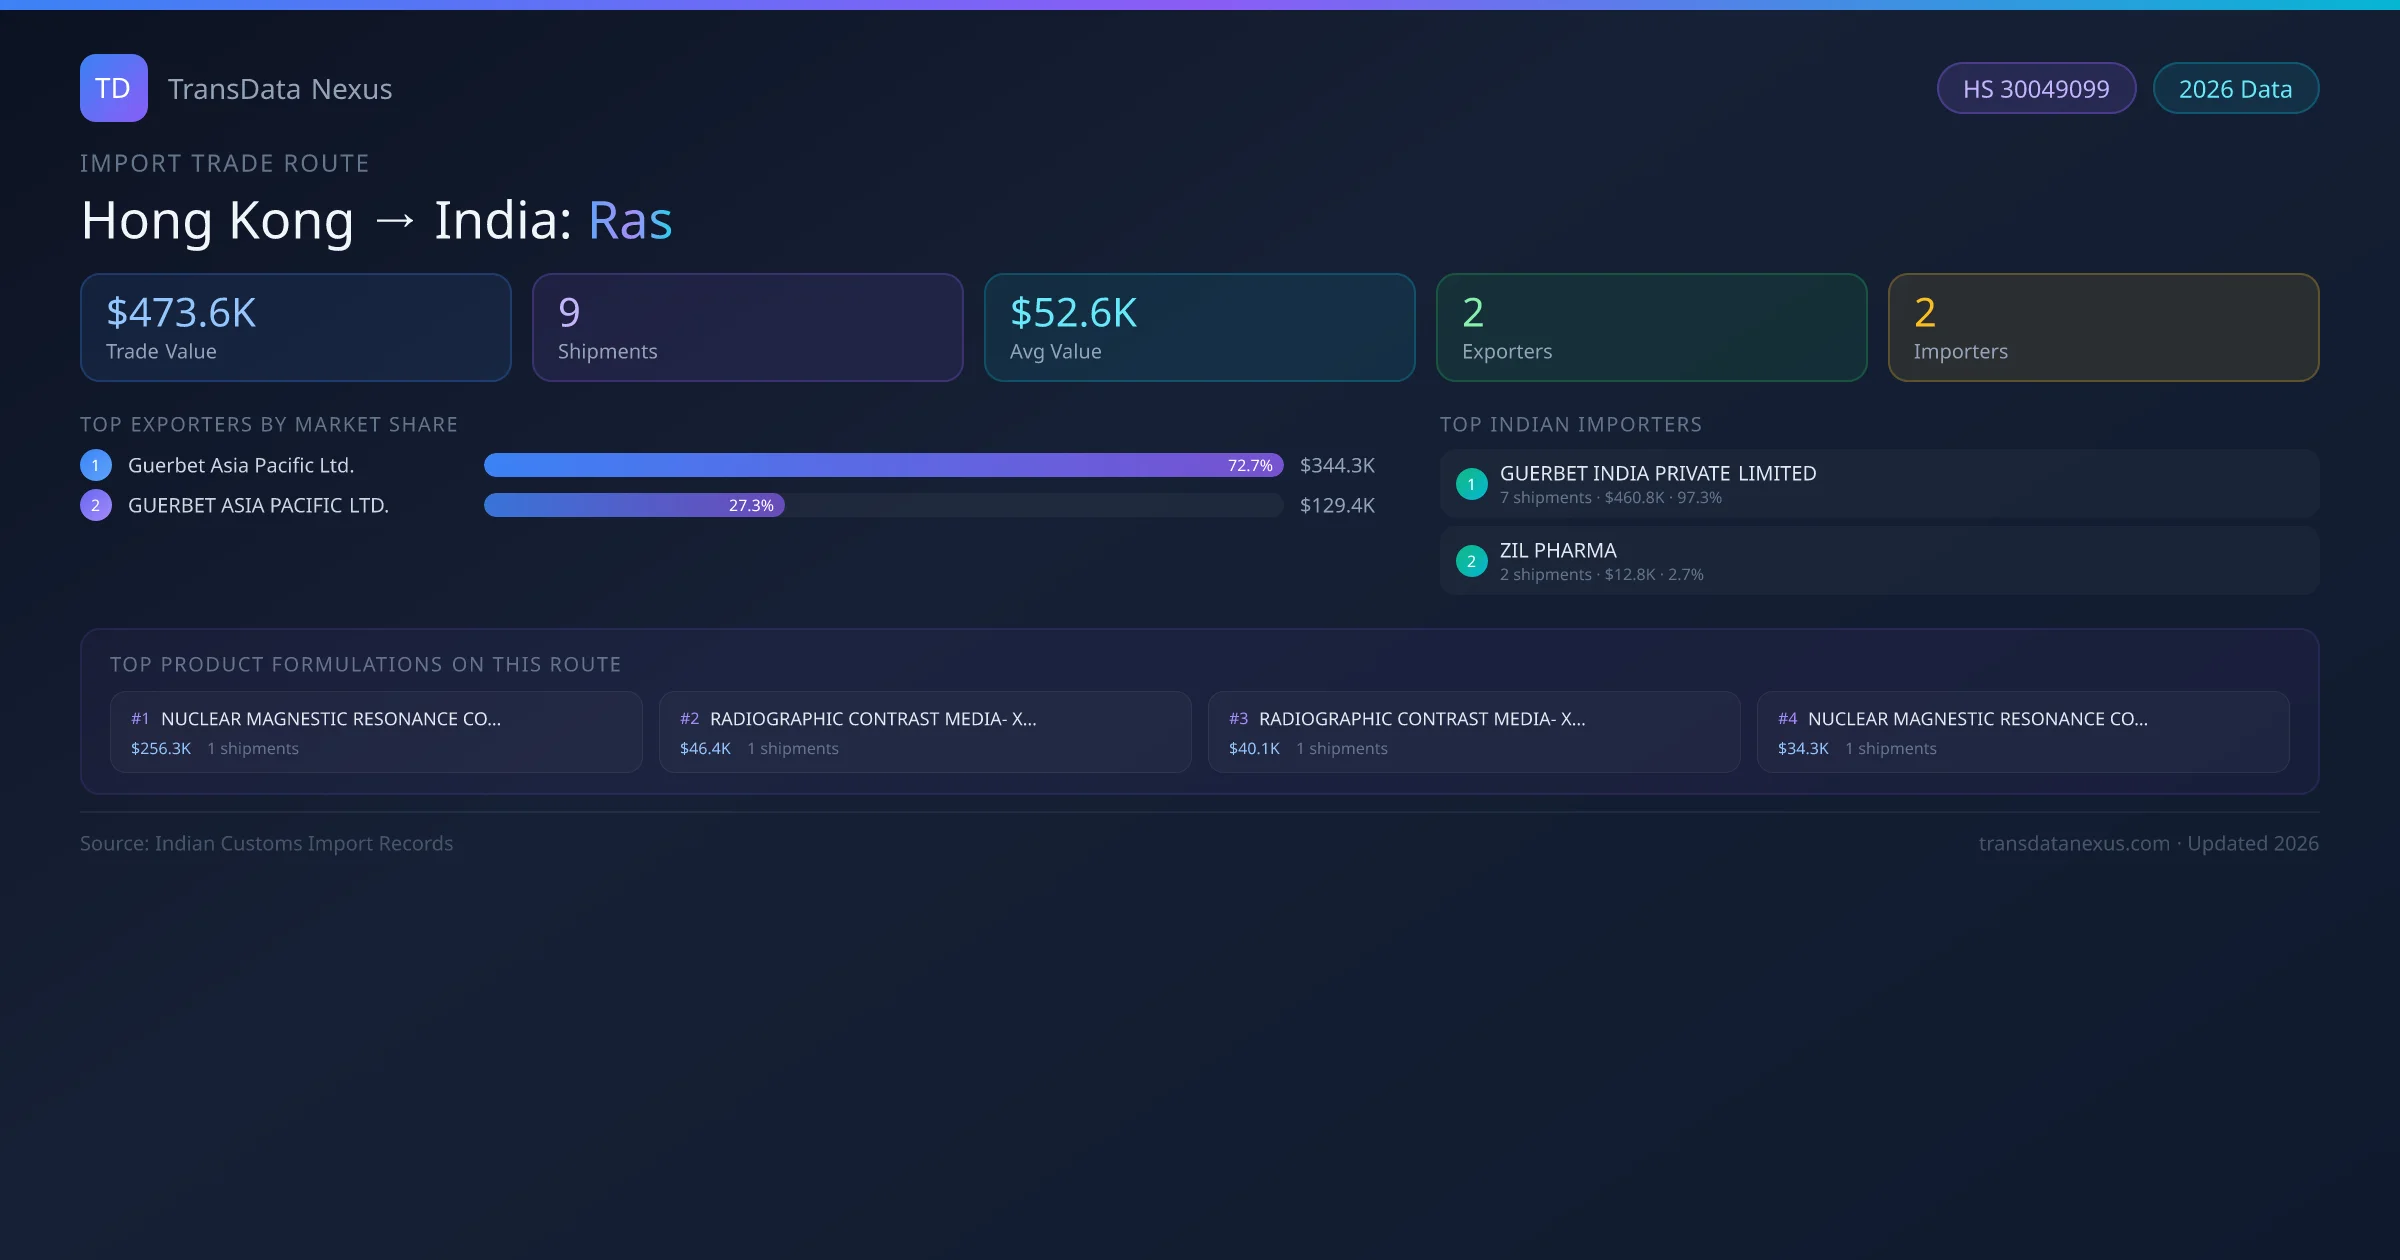The width and height of the screenshot is (2400, 1260).
Task: Click the 2026 Data badge
Action: [x=2235, y=89]
